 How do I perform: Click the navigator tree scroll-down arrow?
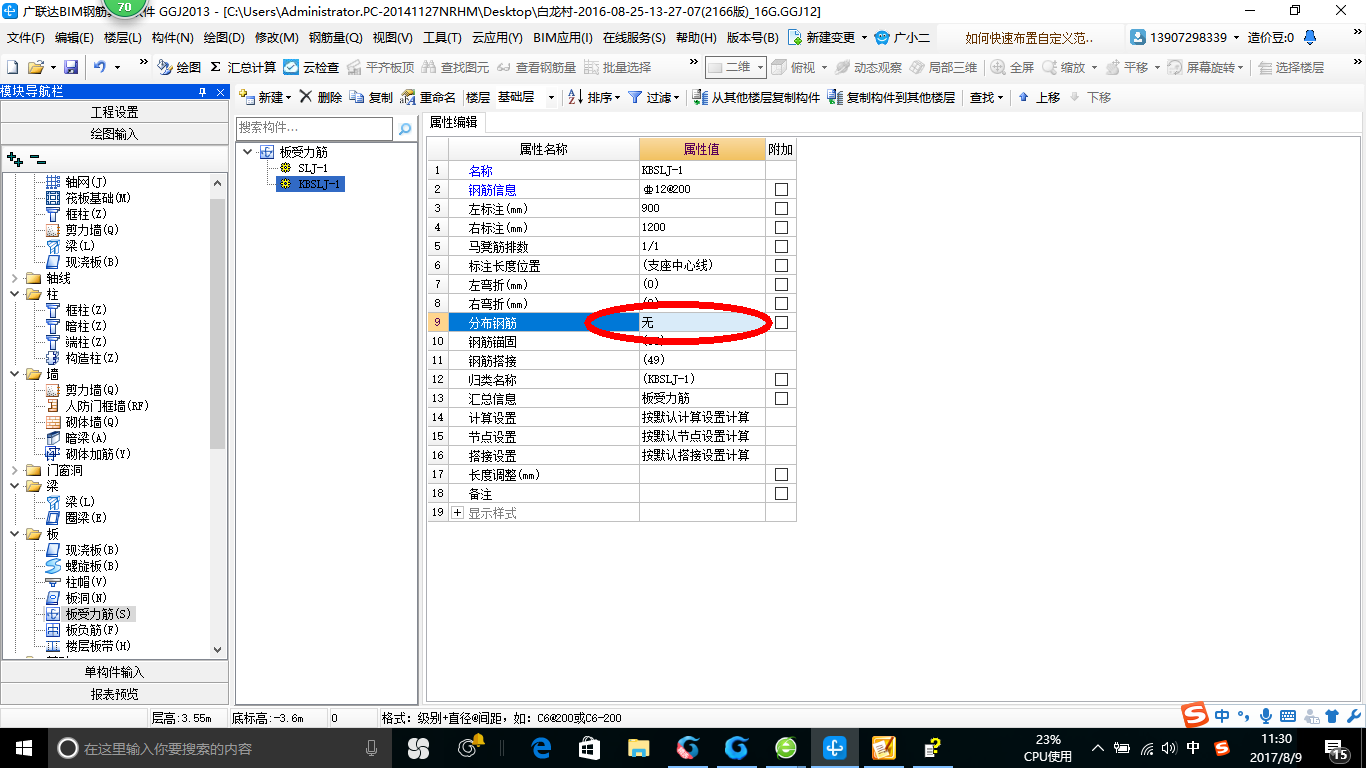[x=219, y=649]
